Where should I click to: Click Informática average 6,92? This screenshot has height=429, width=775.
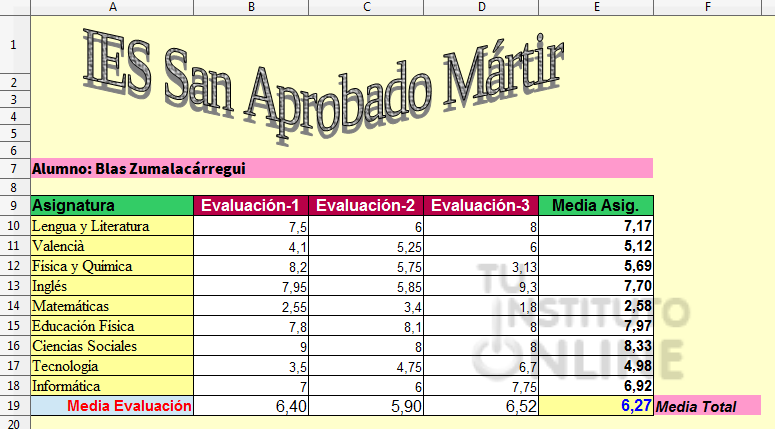coord(596,386)
